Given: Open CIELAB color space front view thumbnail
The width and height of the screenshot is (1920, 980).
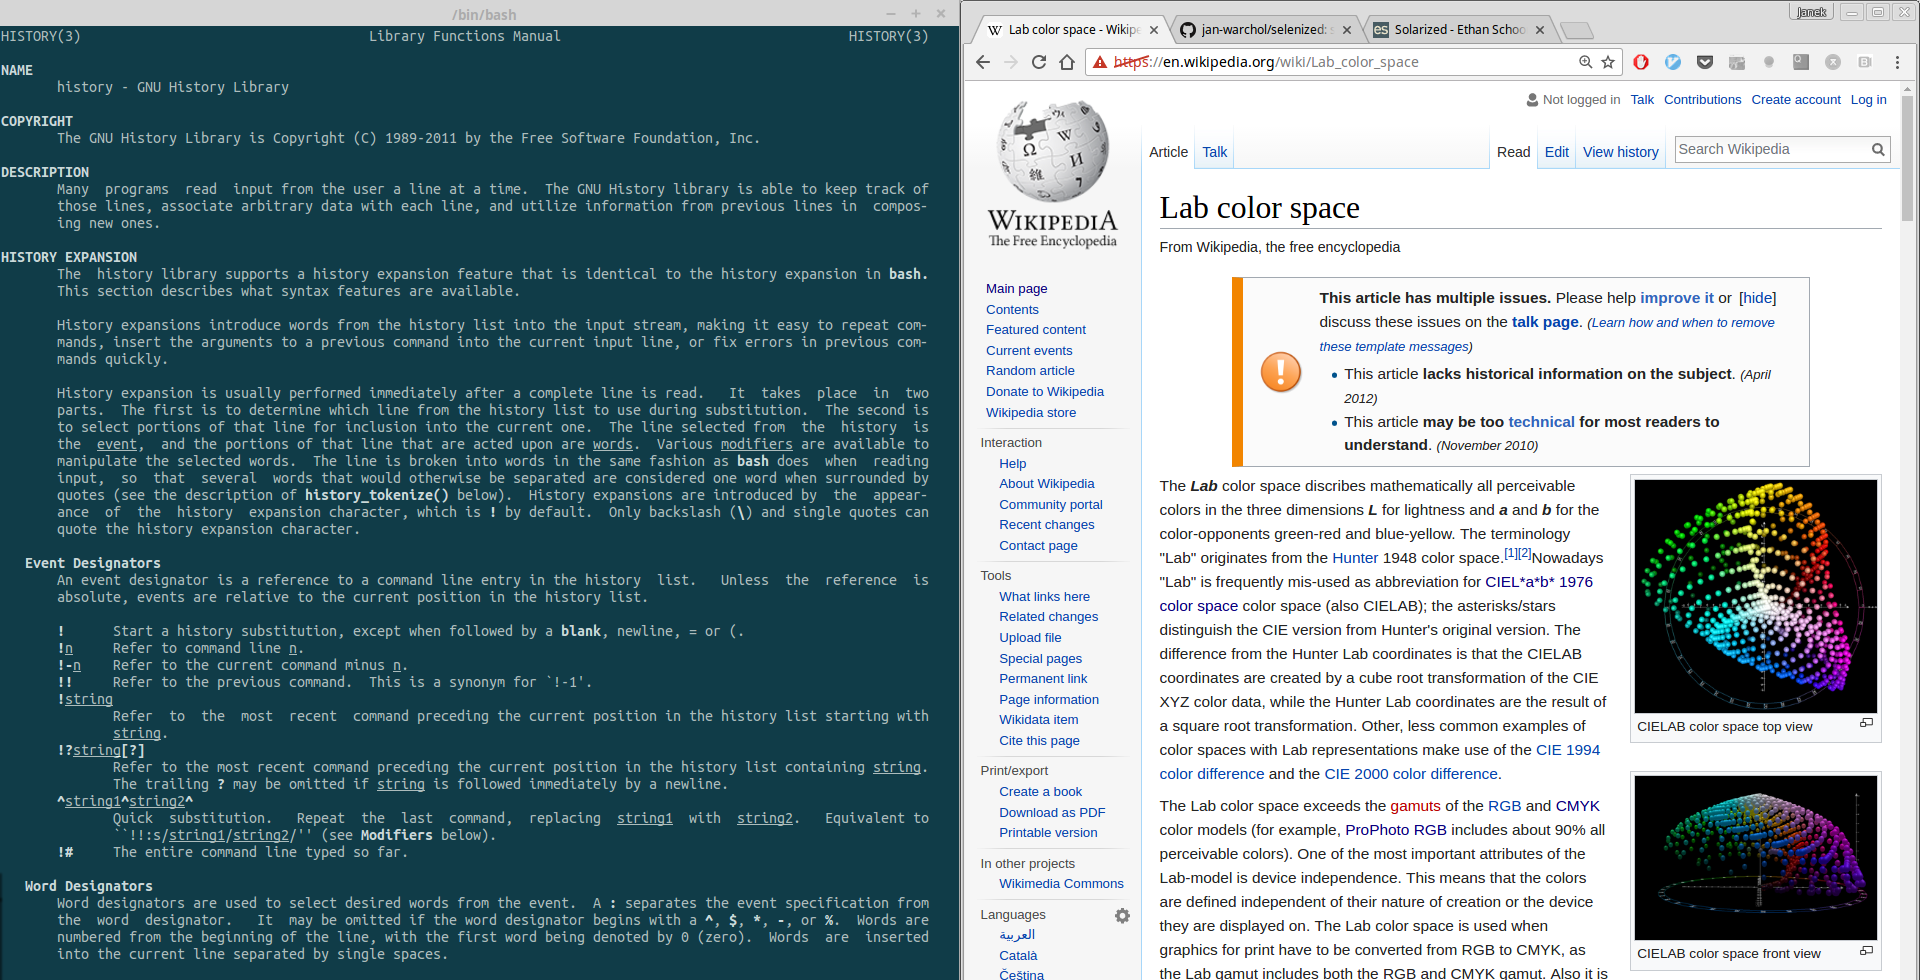Looking at the screenshot, I should tap(1755, 858).
